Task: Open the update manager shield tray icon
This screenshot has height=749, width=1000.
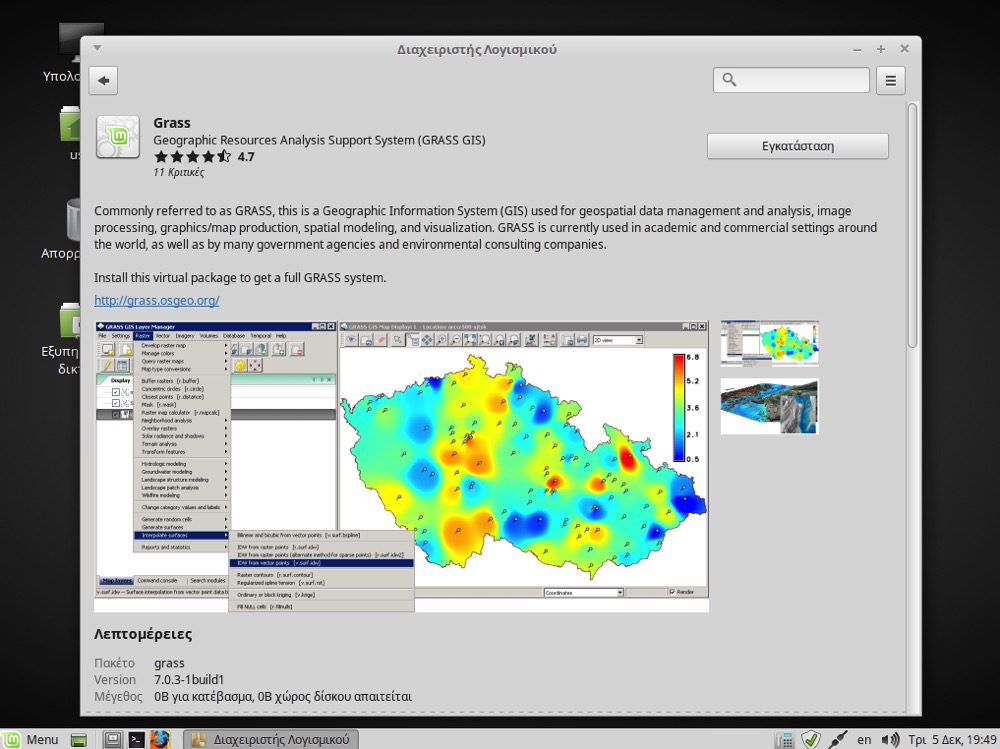Action: pyautogui.click(x=811, y=739)
